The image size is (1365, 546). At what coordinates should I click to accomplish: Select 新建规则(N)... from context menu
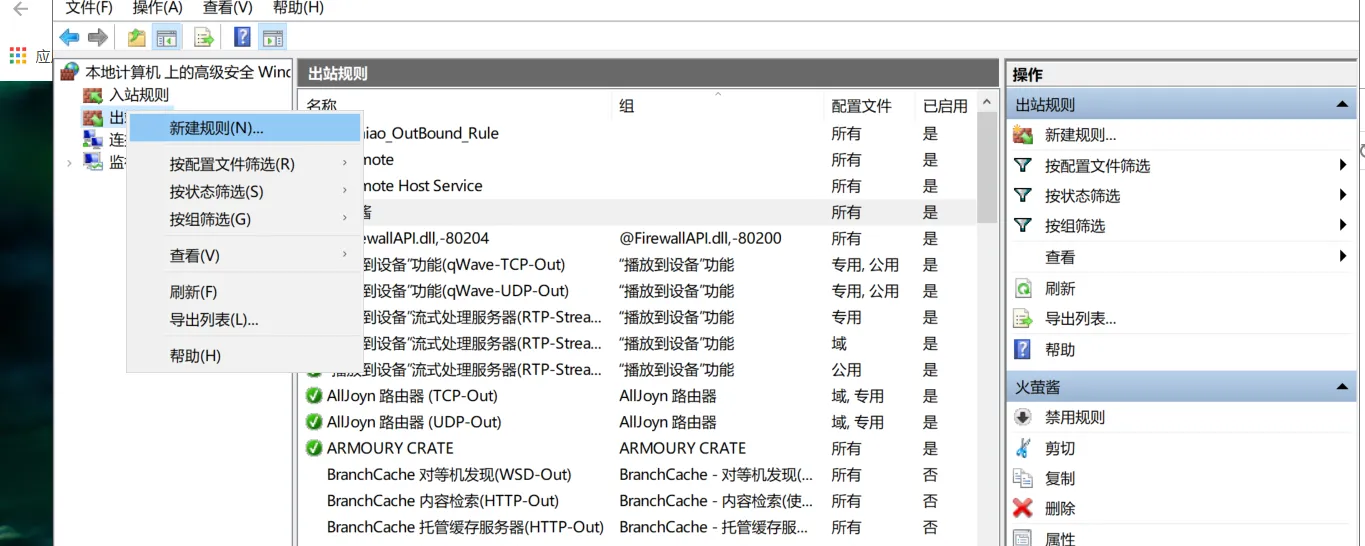216,128
